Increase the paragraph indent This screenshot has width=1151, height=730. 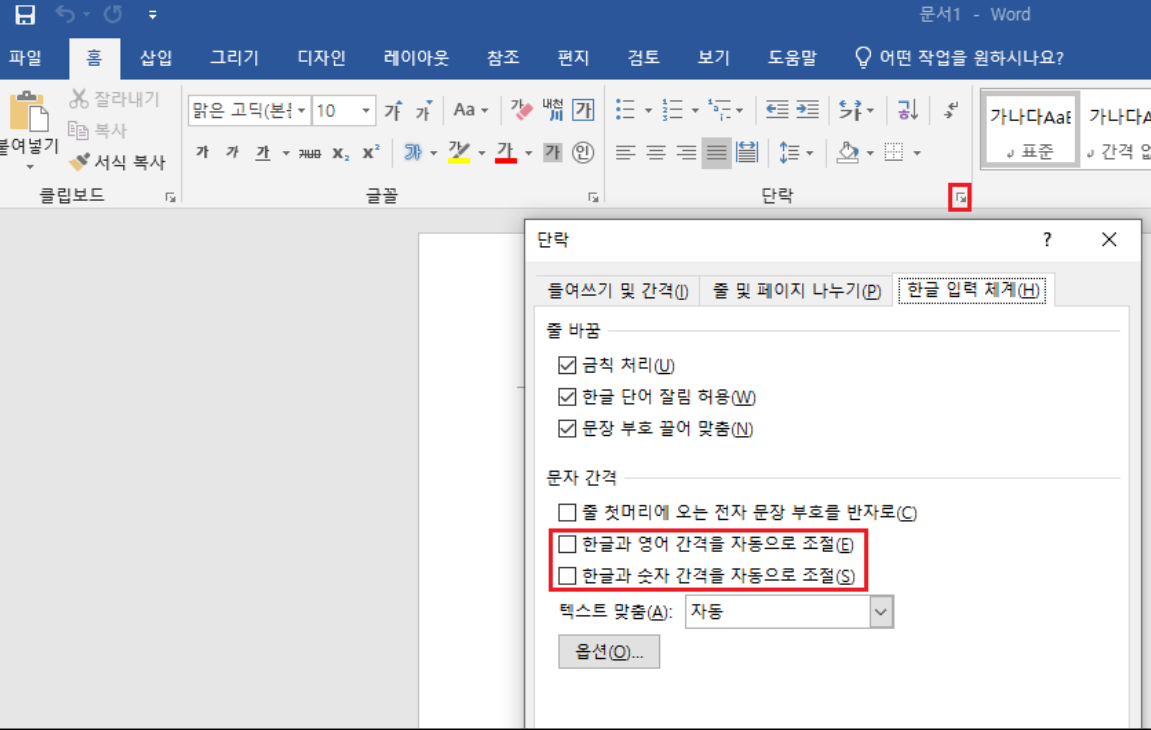tap(807, 110)
